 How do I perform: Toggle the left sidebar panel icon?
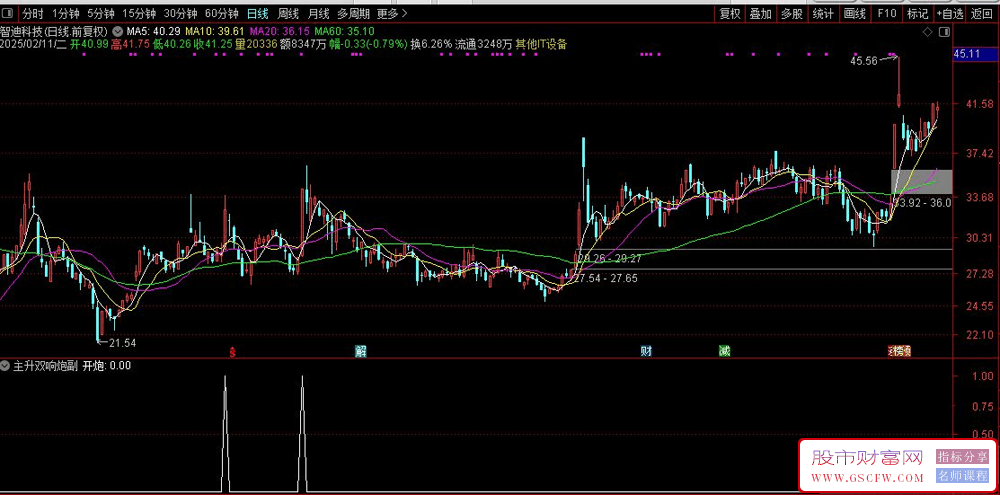10,13
